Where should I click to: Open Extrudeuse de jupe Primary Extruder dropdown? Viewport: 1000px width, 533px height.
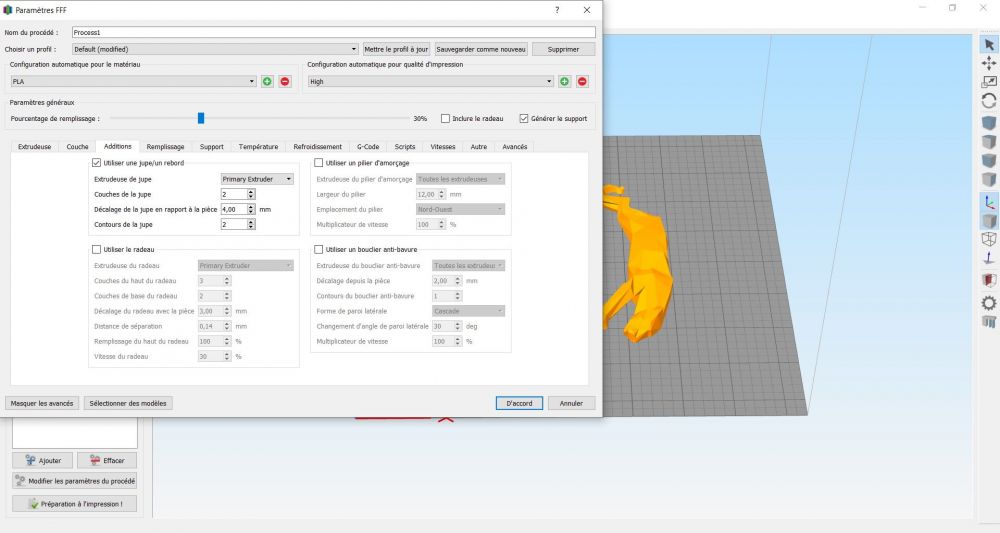pos(257,179)
